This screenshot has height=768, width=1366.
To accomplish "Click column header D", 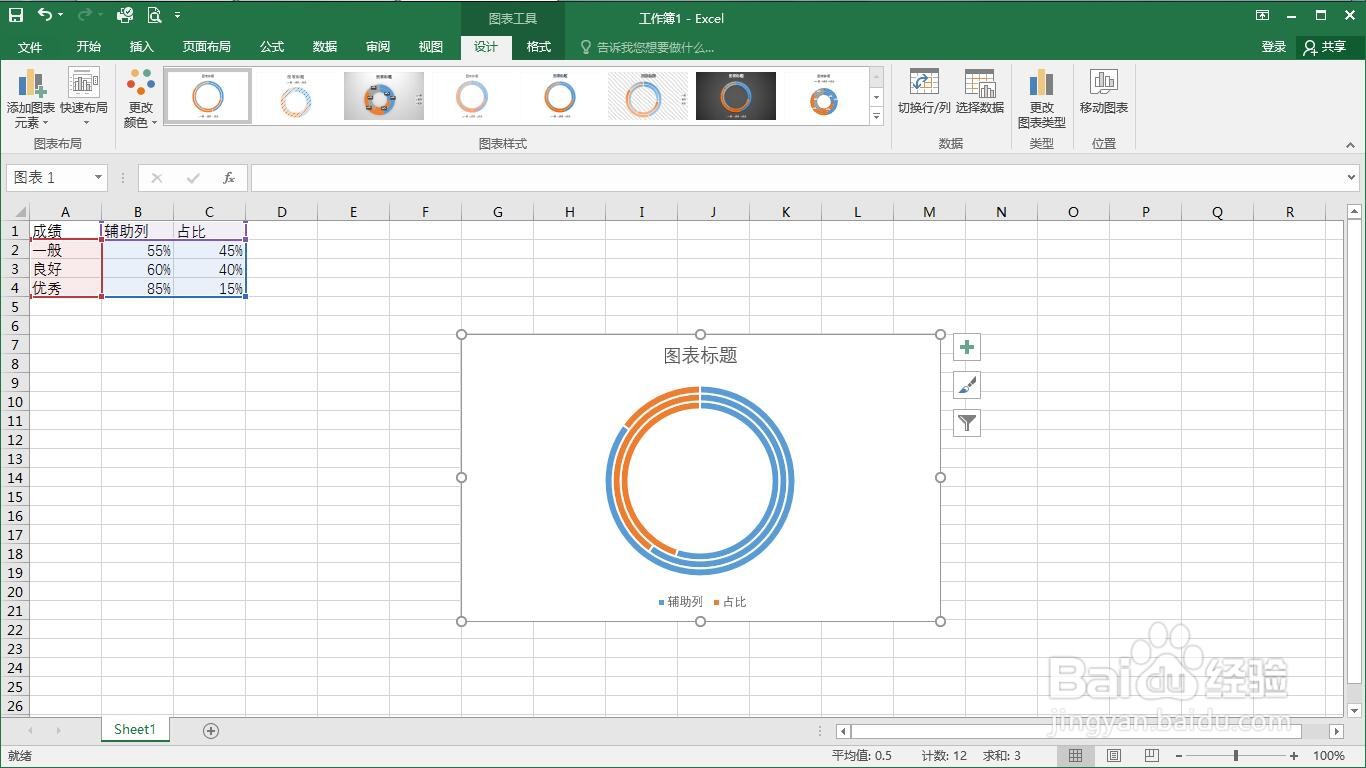I will pyautogui.click(x=282, y=212).
